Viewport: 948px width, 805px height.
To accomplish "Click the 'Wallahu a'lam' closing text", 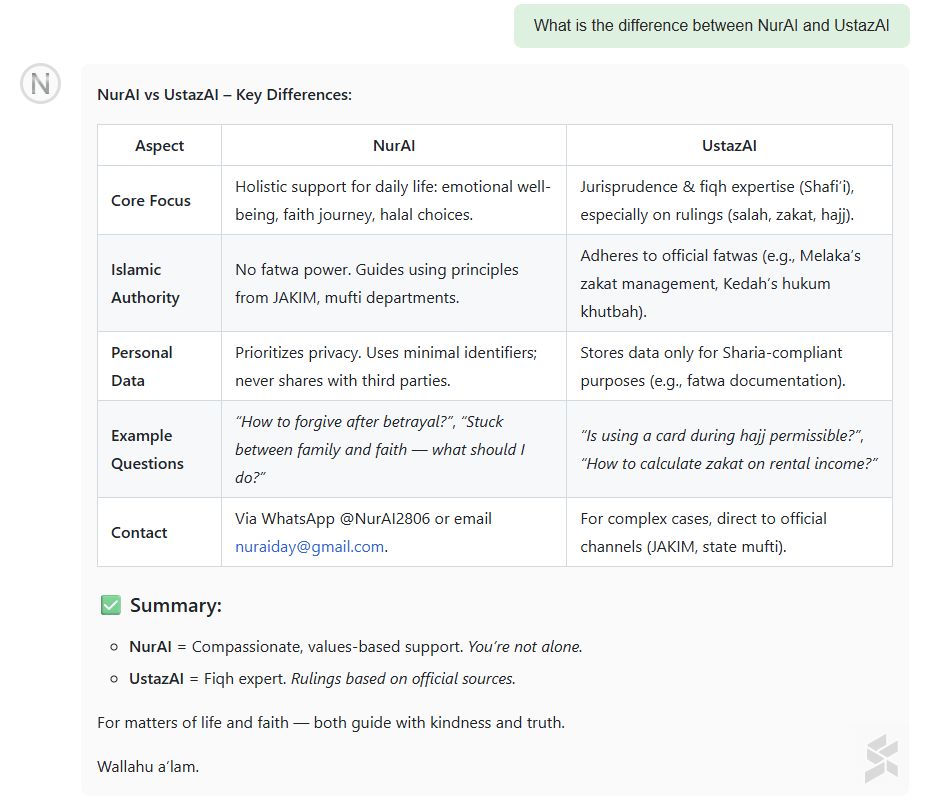I will coord(148,767).
